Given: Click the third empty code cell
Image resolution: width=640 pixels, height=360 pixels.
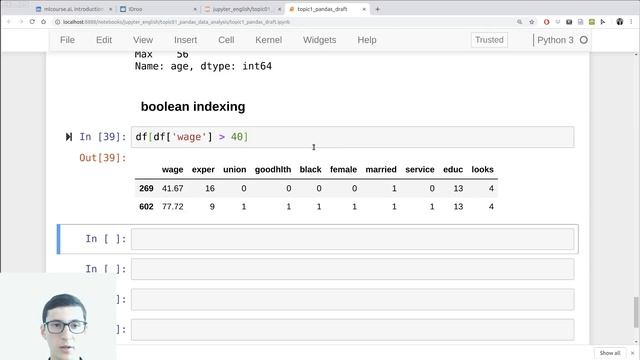Looking at the screenshot, I should pyautogui.click(x=353, y=299).
